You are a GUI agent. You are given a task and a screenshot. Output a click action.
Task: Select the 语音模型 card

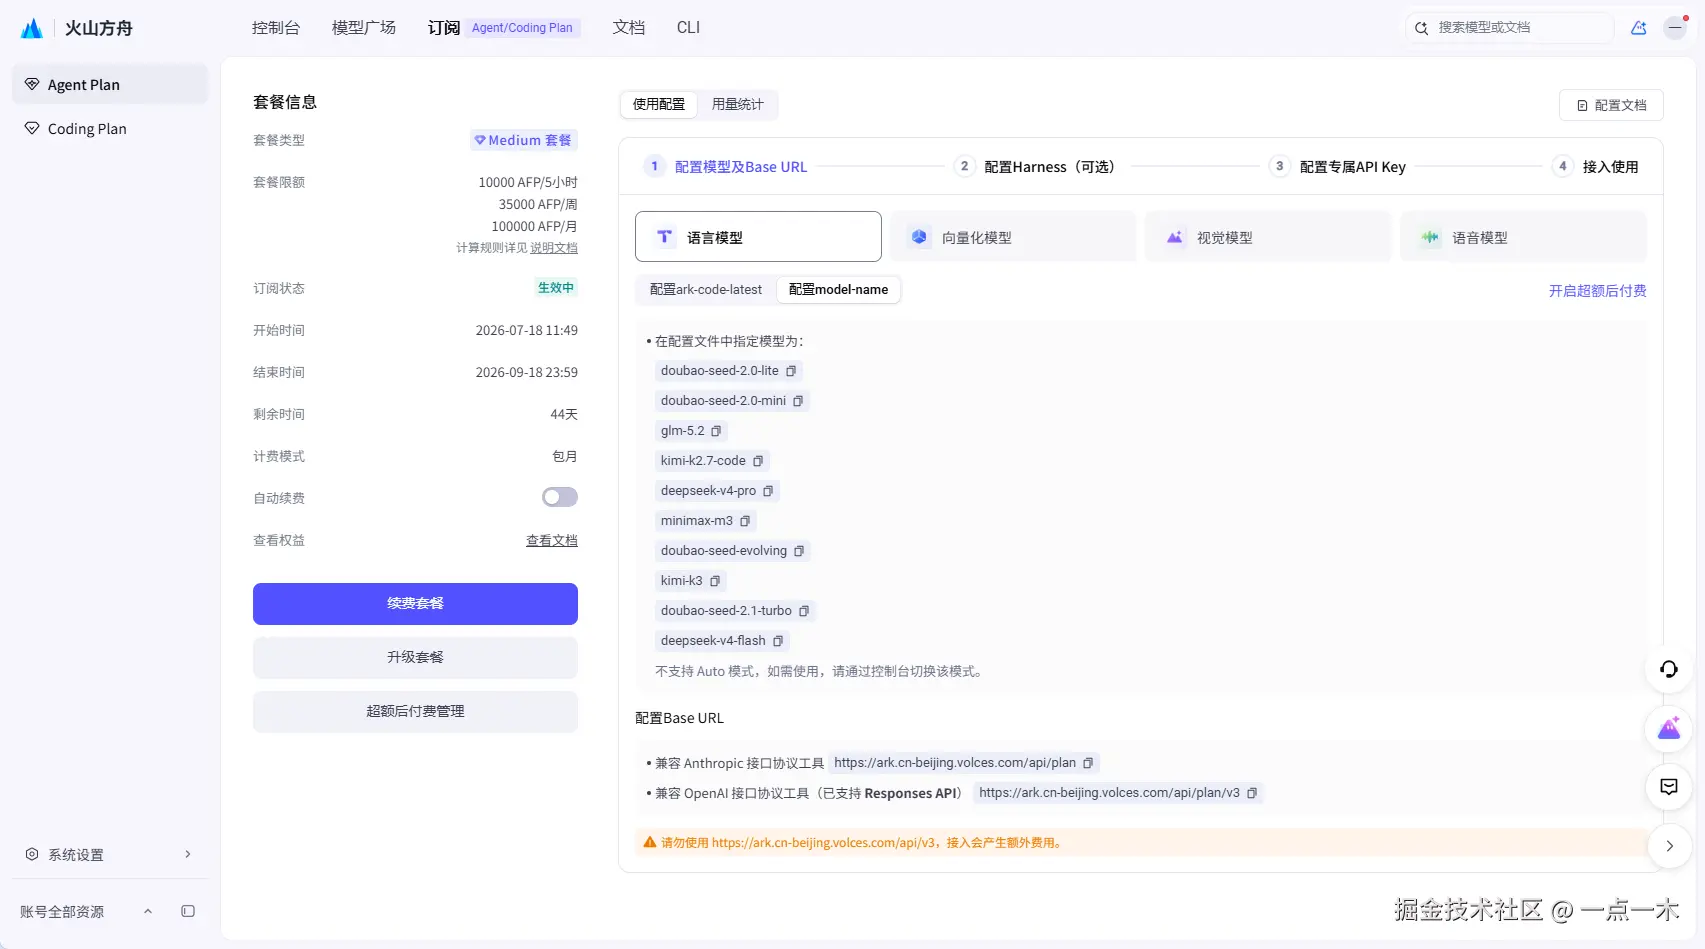point(1523,237)
